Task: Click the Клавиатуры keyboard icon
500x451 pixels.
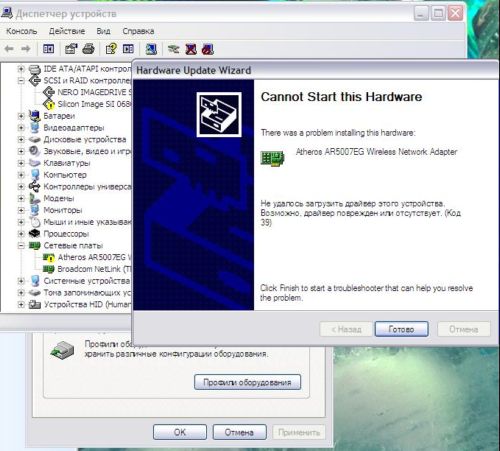Action: click(x=34, y=163)
